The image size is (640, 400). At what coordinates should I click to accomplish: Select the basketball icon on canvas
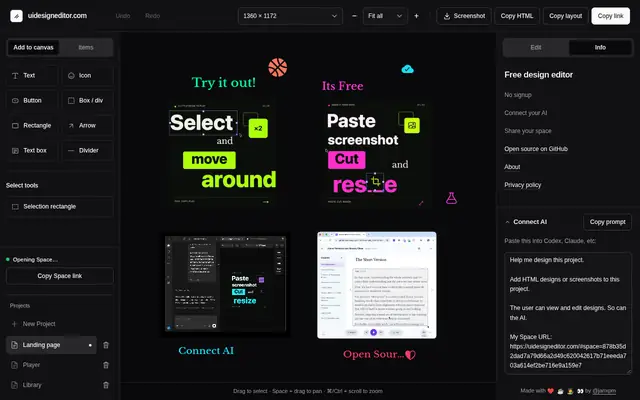[278, 67]
